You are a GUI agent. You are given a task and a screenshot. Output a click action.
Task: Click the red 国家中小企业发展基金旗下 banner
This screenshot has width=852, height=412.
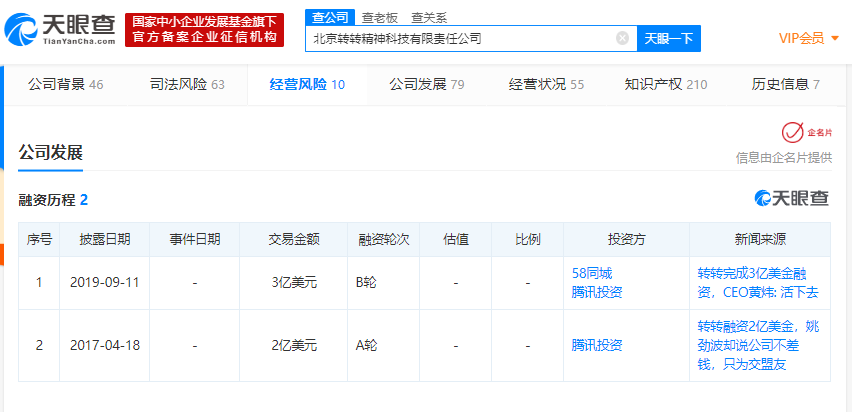[204, 30]
